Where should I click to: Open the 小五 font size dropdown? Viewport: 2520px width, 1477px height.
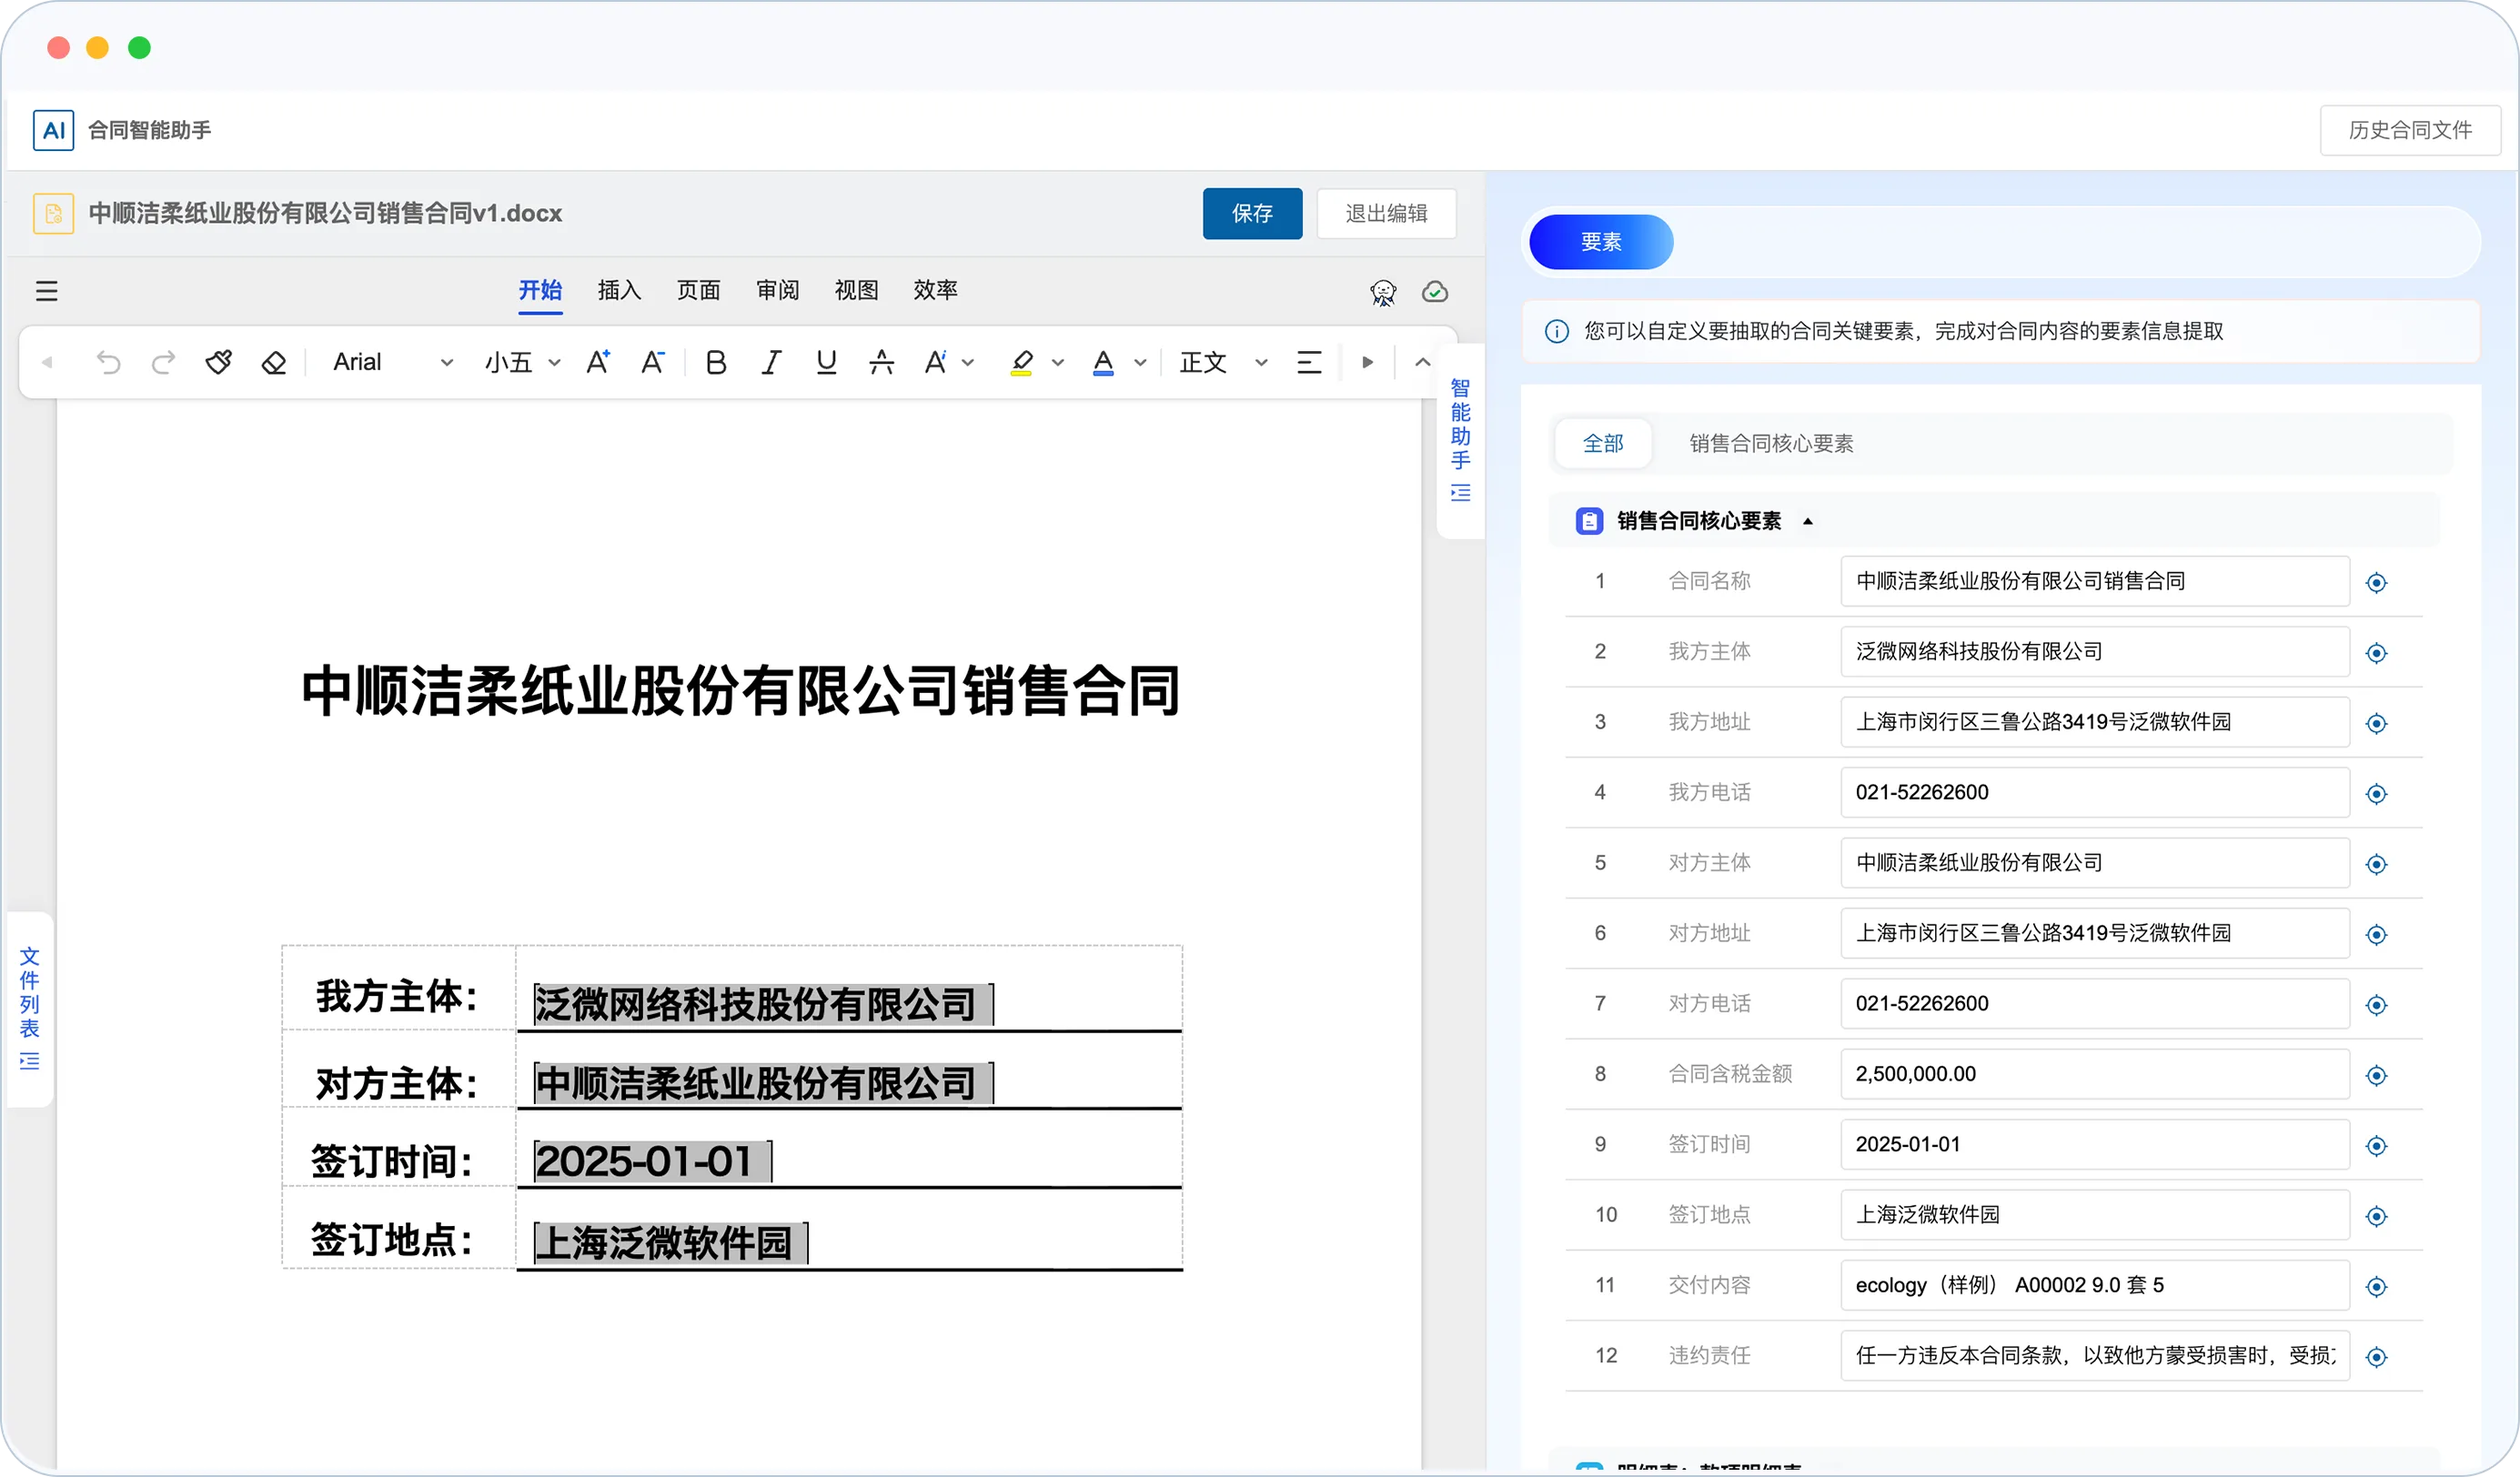(x=522, y=362)
